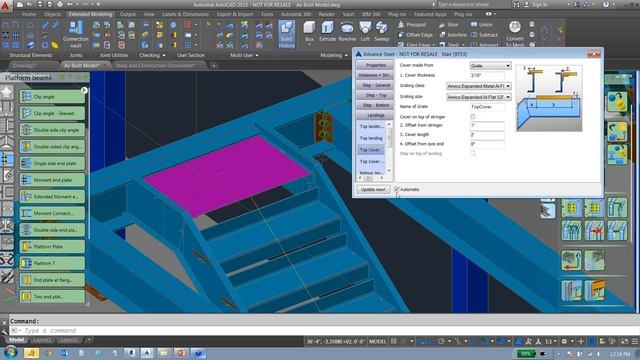Click the Name of Grate input field
This screenshot has width=640, height=360.
(x=487, y=107)
